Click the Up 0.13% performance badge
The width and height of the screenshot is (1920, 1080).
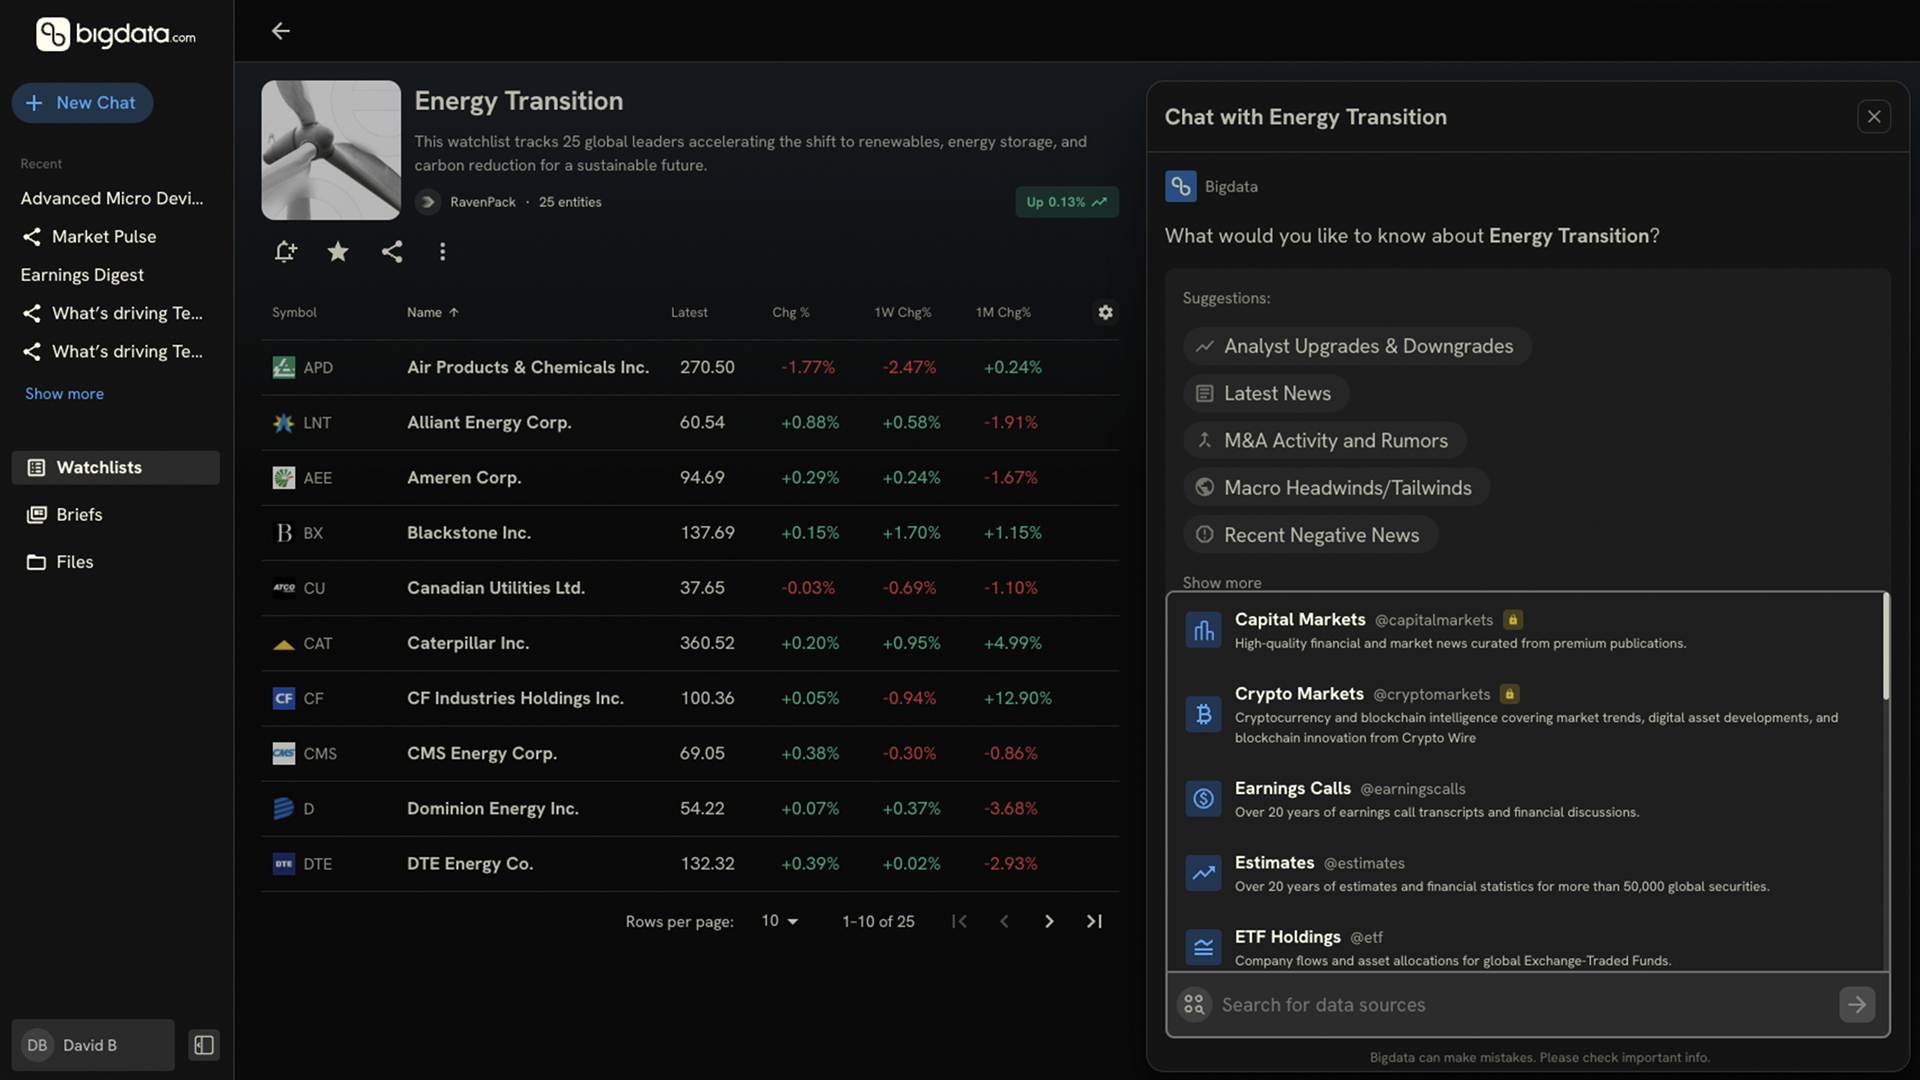[x=1067, y=202]
